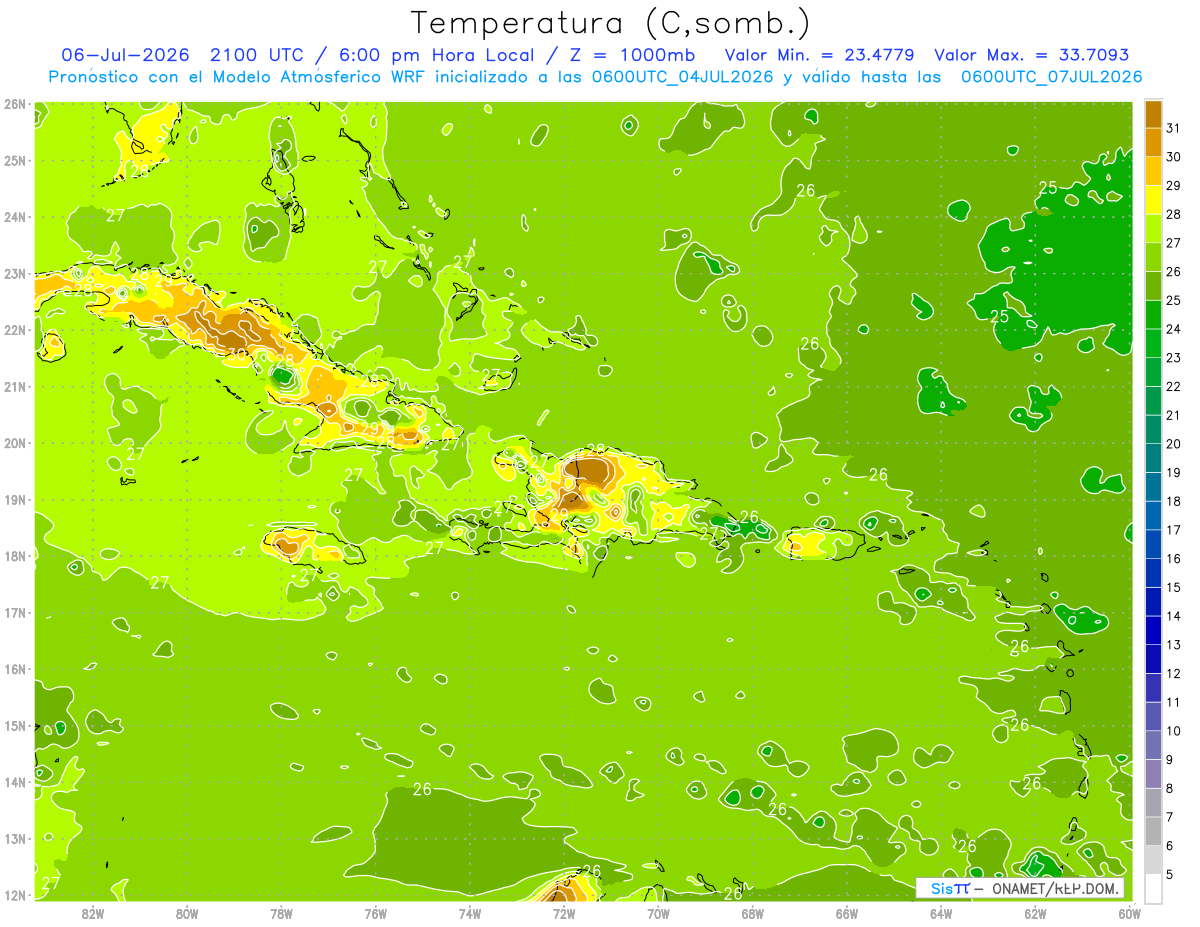Viewport: 1200px width, 927px height.
Task: Click the 9 label on the color scale
Action: tap(1169, 760)
